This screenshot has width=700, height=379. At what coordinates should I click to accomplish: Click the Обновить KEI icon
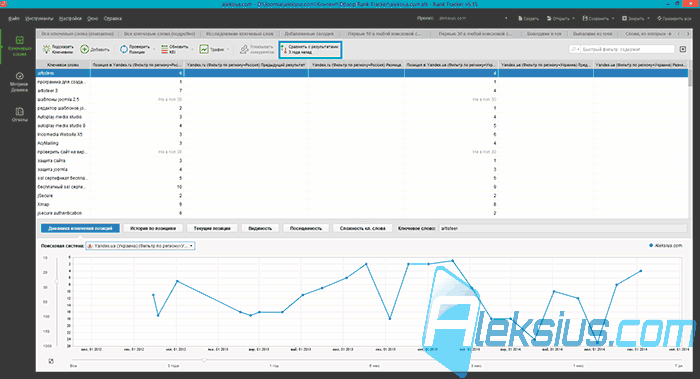coord(164,49)
